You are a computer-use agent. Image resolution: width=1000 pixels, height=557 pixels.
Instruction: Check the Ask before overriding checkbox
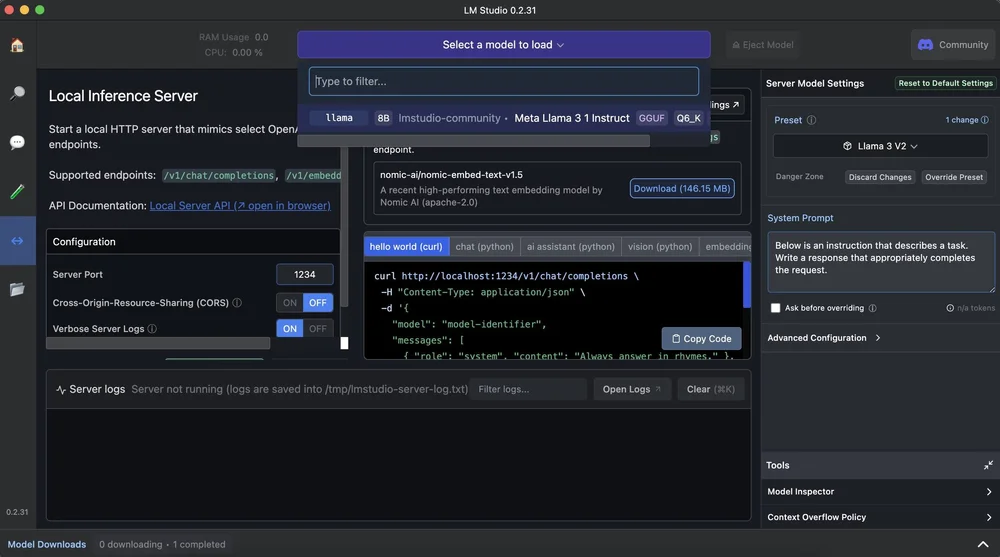776,308
